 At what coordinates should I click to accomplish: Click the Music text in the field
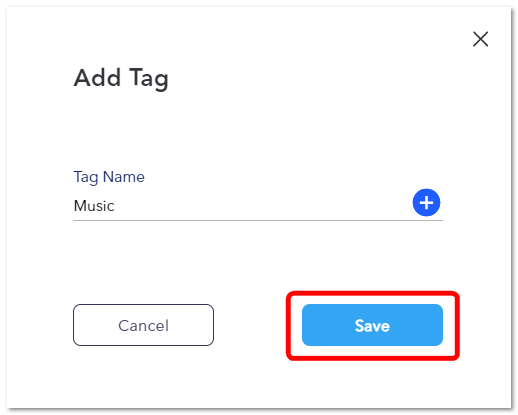94,206
